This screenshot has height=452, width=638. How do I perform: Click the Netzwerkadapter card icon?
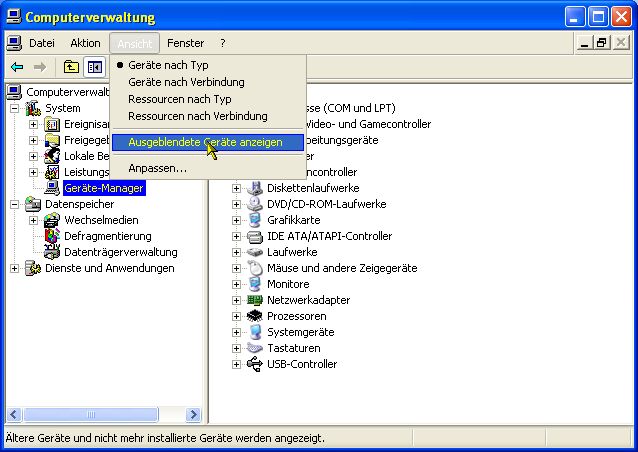click(255, 300)
